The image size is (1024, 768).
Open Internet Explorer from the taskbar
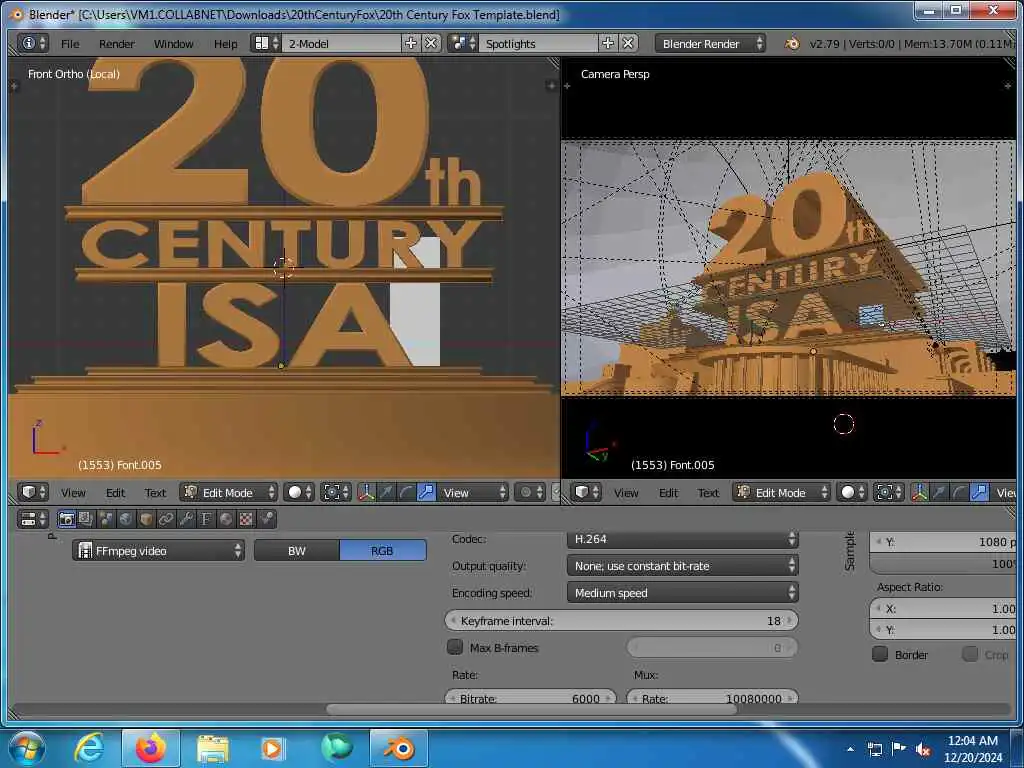(89, 748)
